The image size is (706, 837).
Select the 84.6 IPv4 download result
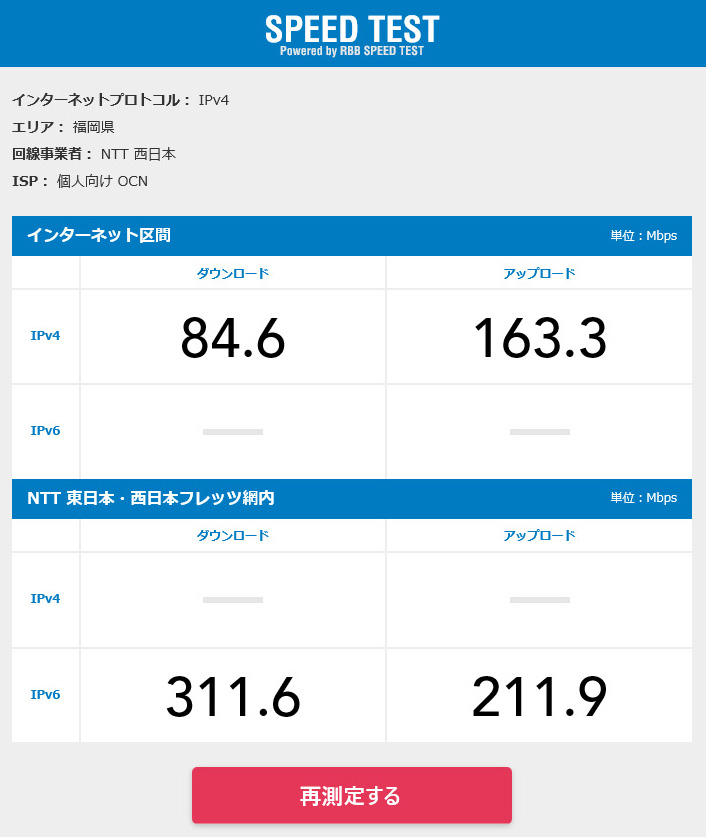click(233, 338)
